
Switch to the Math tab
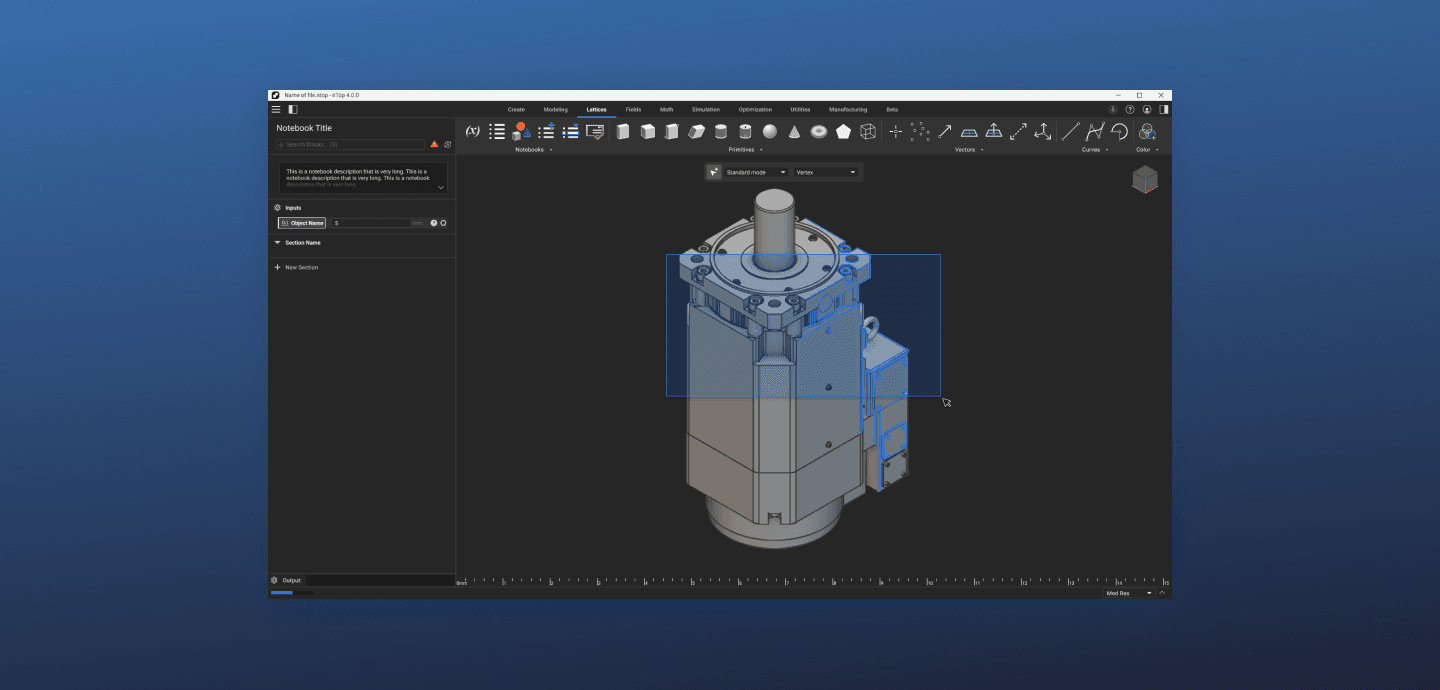point(666,109)
